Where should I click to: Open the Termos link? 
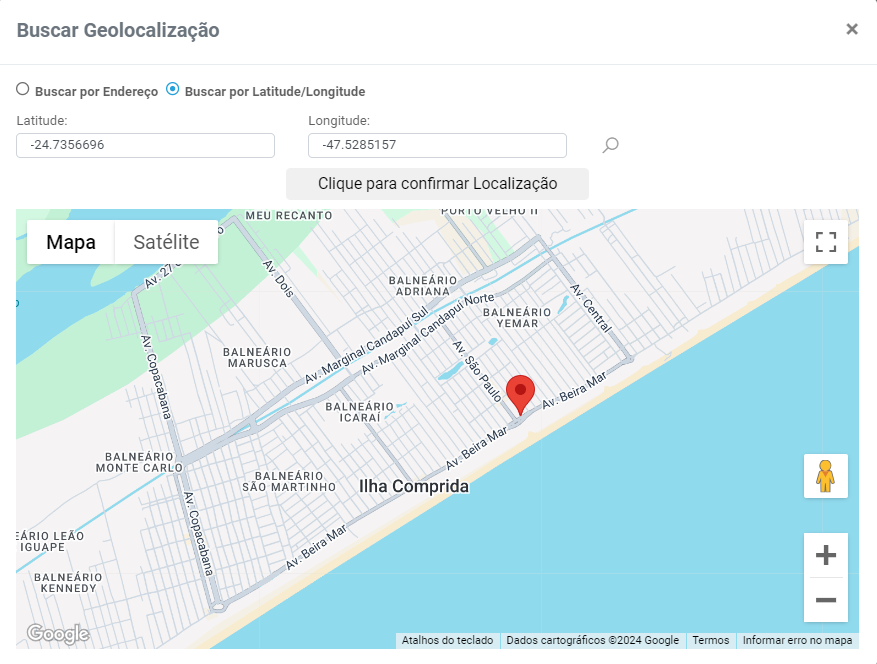pos(710,640)
